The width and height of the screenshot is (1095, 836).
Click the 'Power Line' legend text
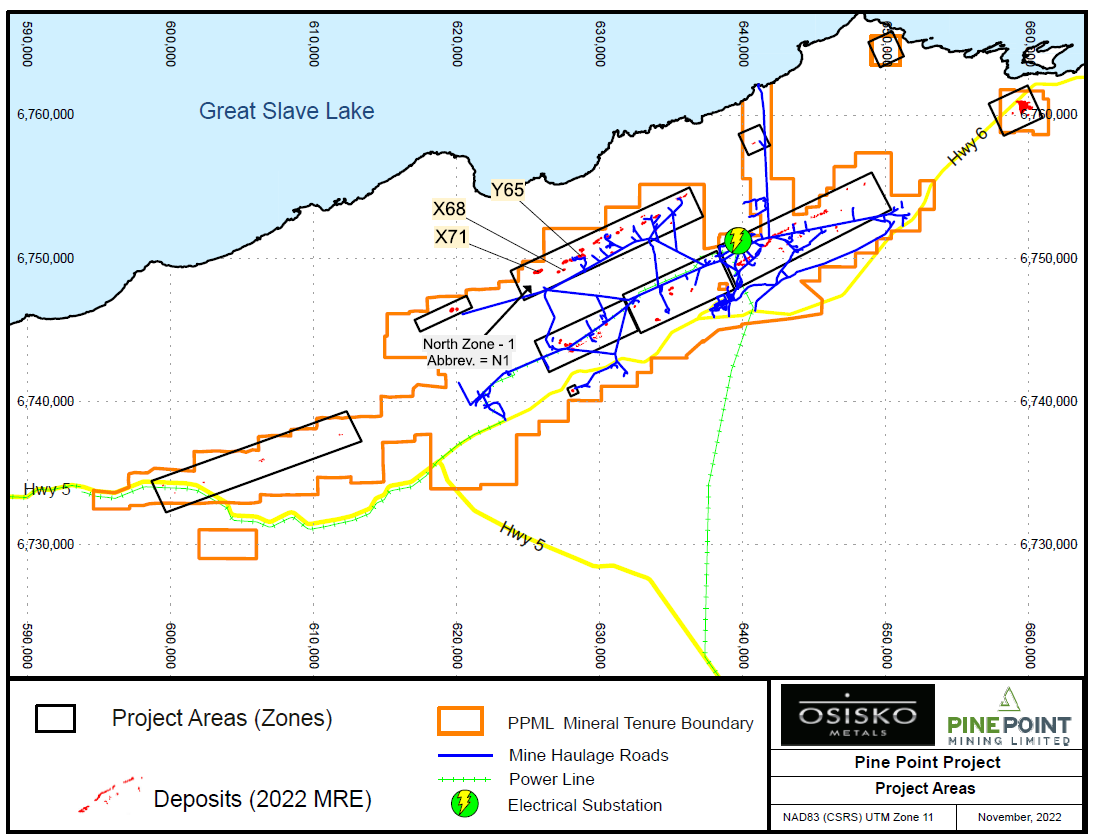point(552,779)
